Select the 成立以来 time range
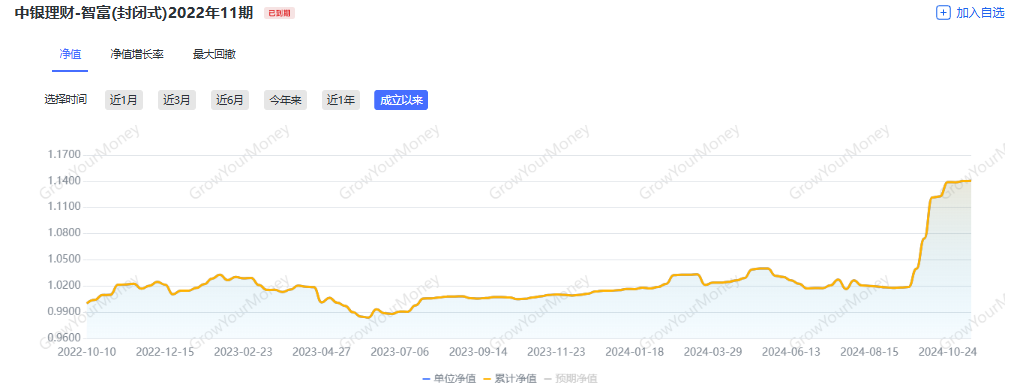 [401, 100]
